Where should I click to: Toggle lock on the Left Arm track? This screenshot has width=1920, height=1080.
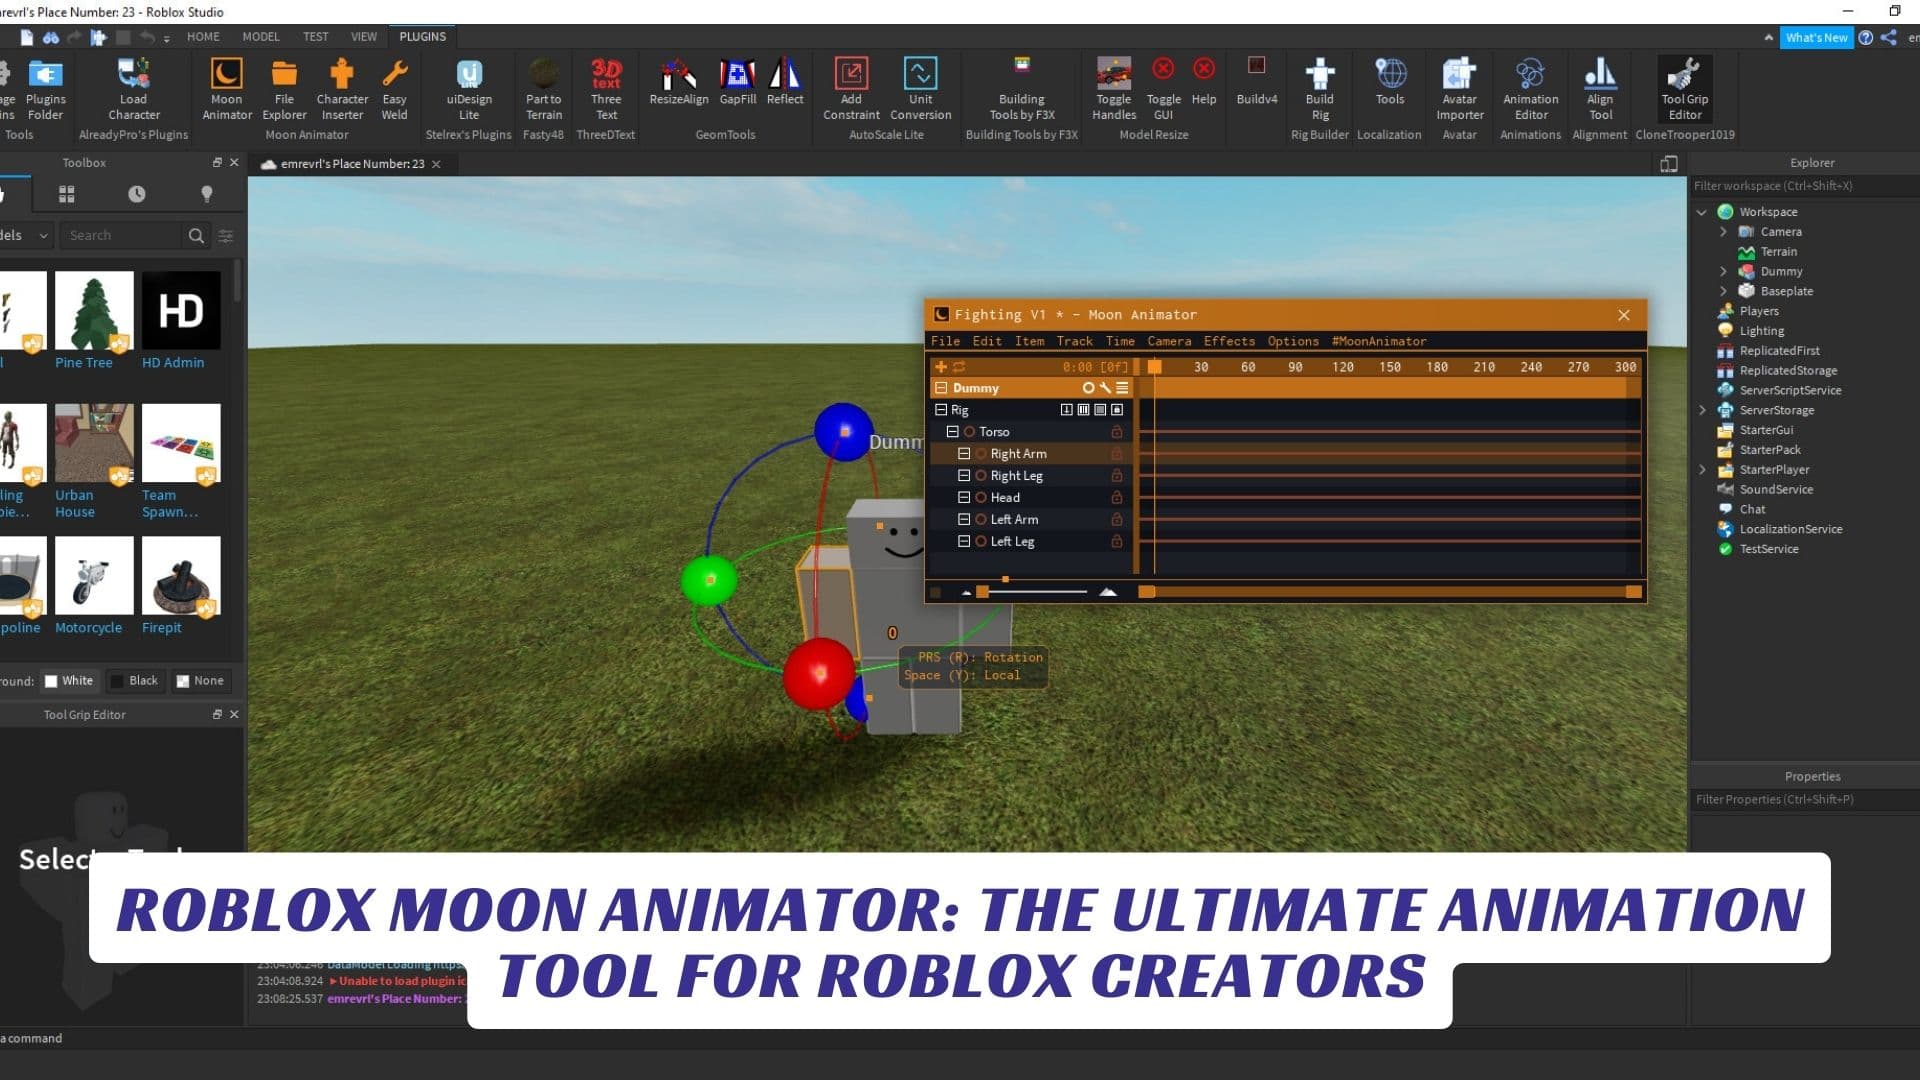(1117, 520)
